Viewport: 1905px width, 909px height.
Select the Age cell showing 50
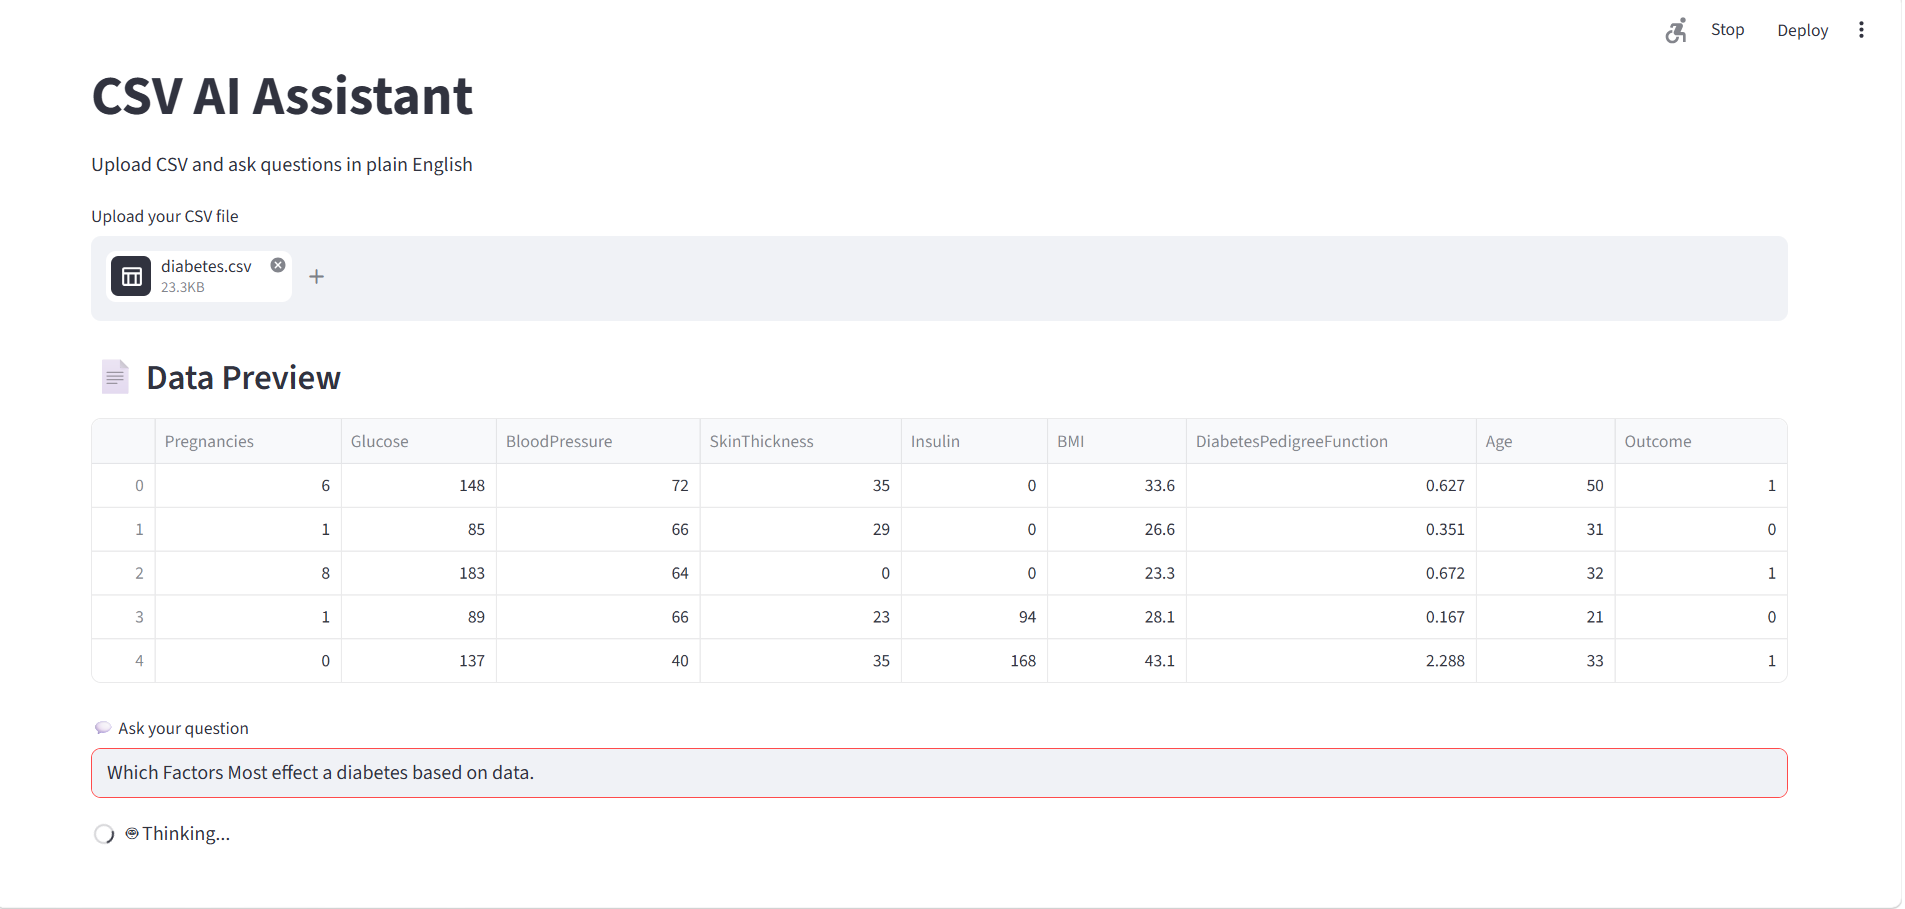point(1546,485)
